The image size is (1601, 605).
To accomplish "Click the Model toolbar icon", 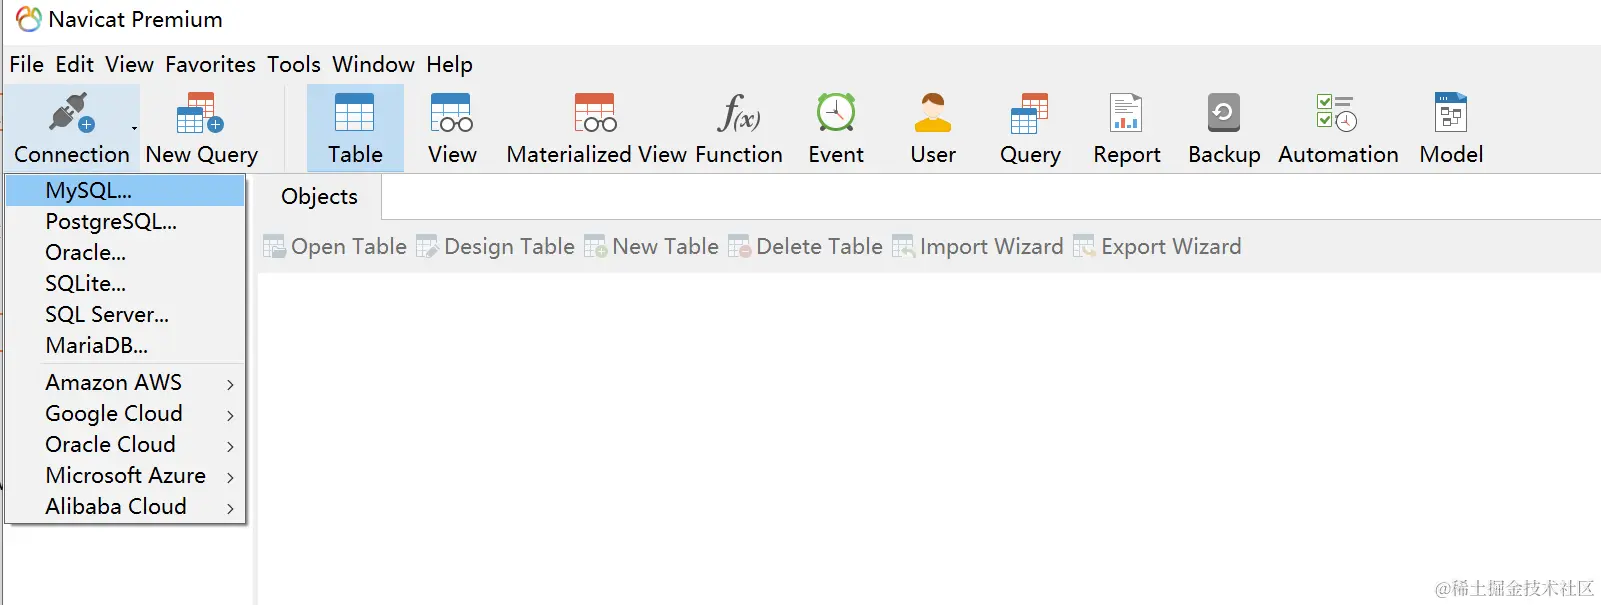I will [1450, 114].
